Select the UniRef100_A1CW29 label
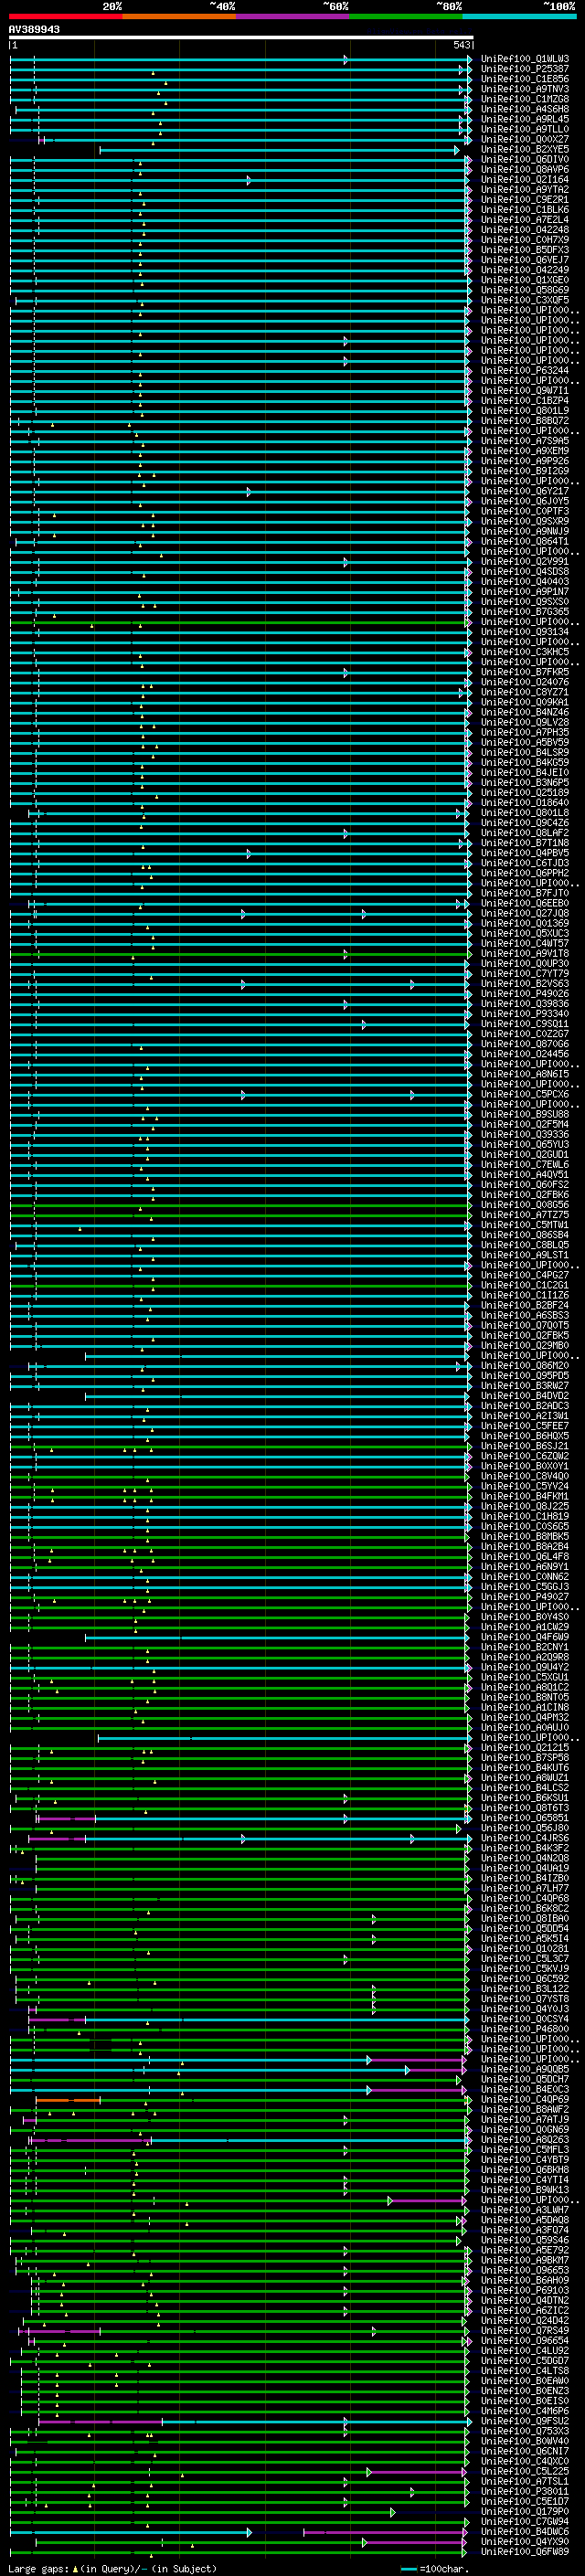Image resolution: width=585 pixels, height=2576 pixels. pos(525,1627)
